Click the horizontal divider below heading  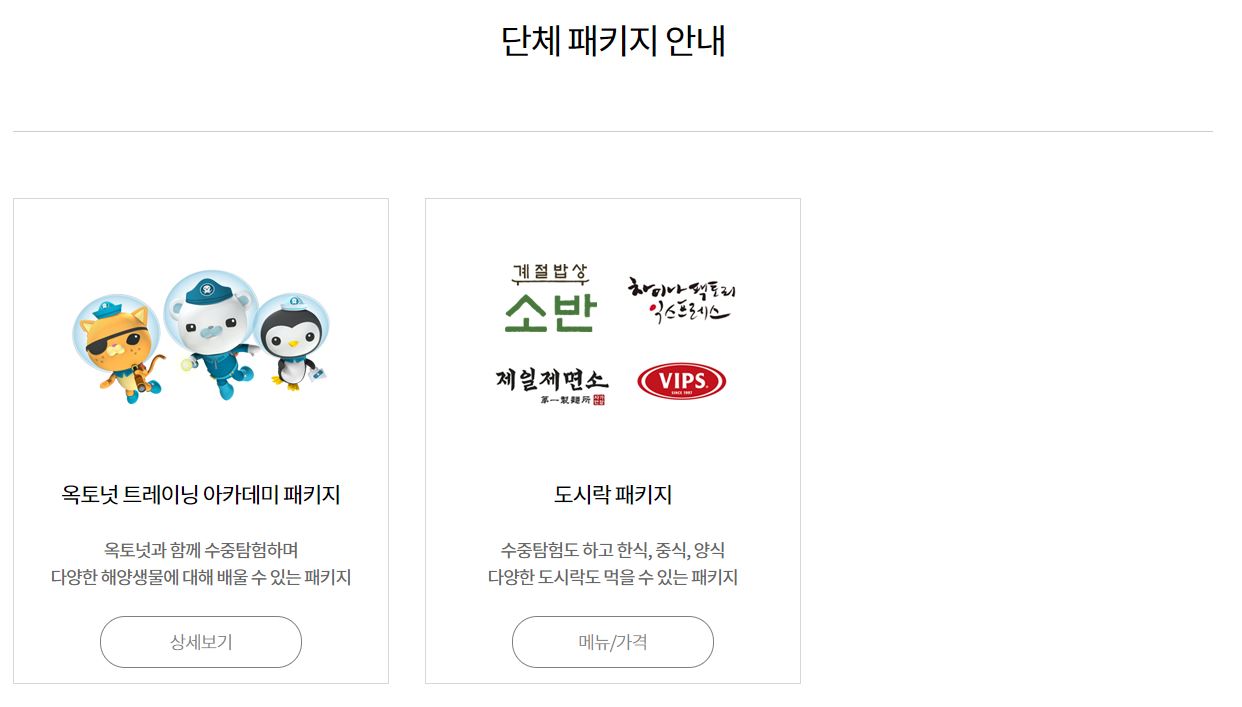tap(613, 131)
